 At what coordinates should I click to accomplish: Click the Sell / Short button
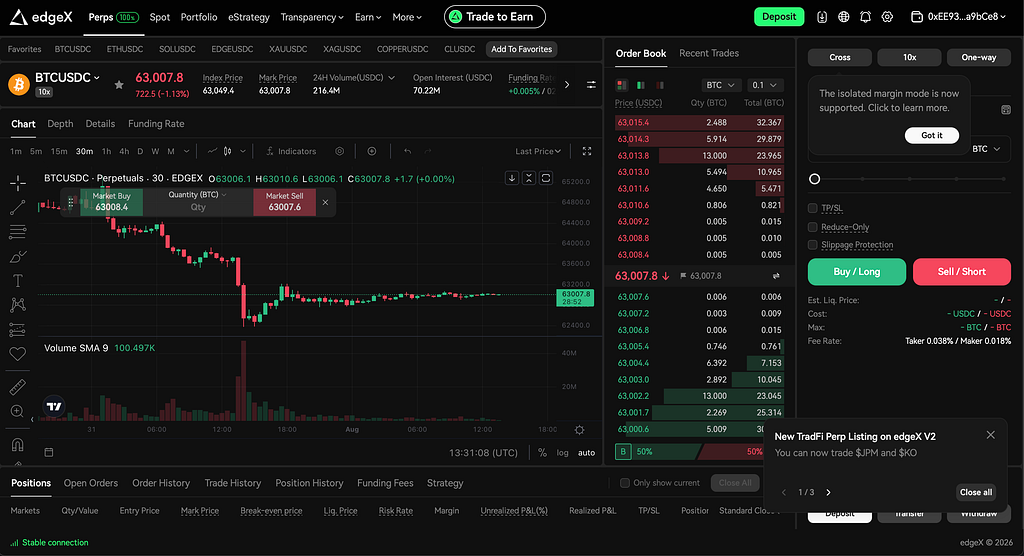(x=962, y=272)
